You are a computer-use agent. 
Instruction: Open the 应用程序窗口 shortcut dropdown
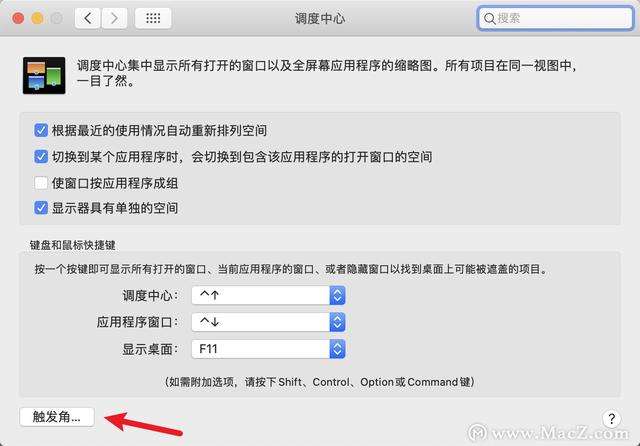click(x=268, y=322)
